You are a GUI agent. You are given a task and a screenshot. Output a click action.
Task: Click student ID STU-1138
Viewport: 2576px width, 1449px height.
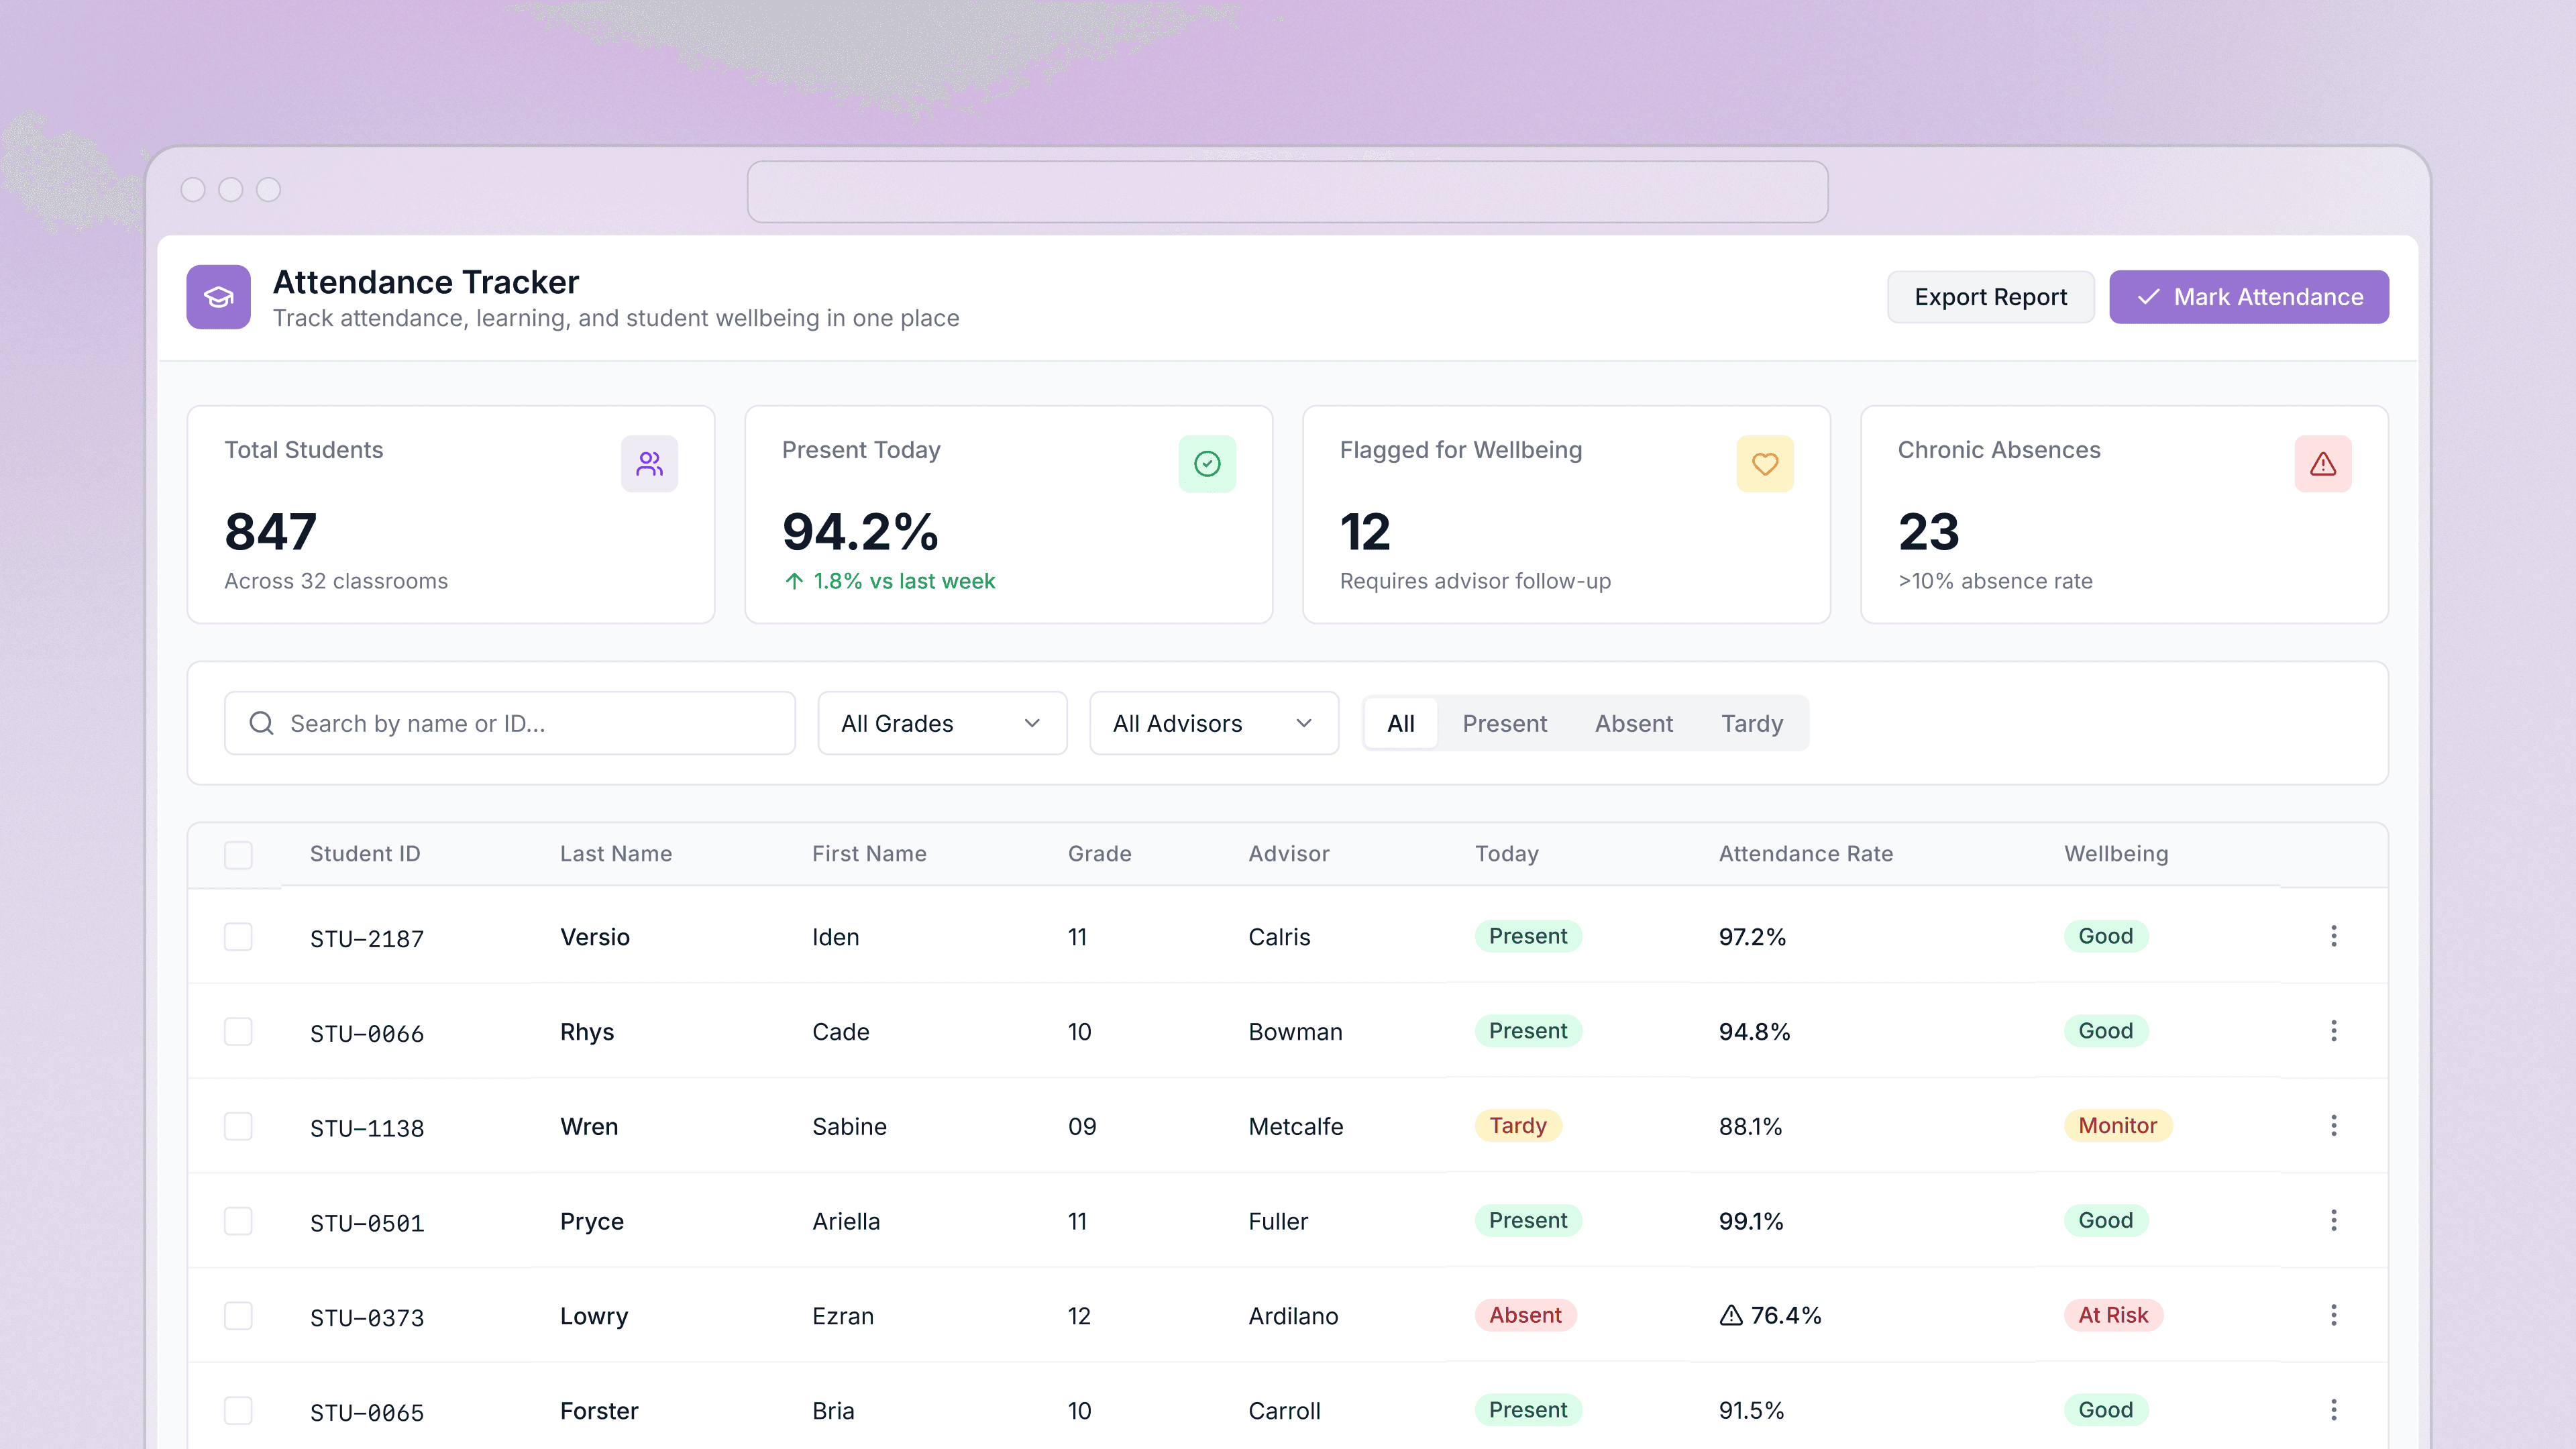[367, 1129]
